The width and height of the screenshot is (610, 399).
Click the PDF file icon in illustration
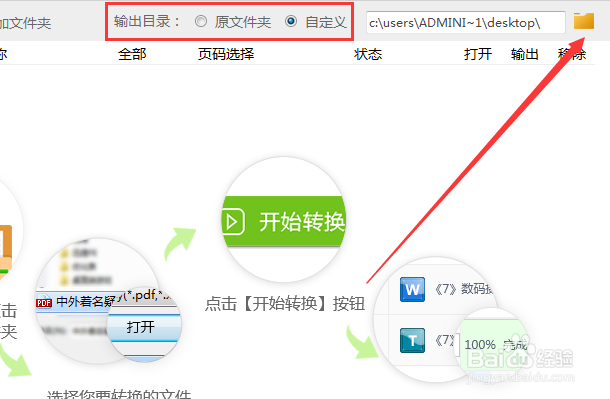[x=44, y=302]
